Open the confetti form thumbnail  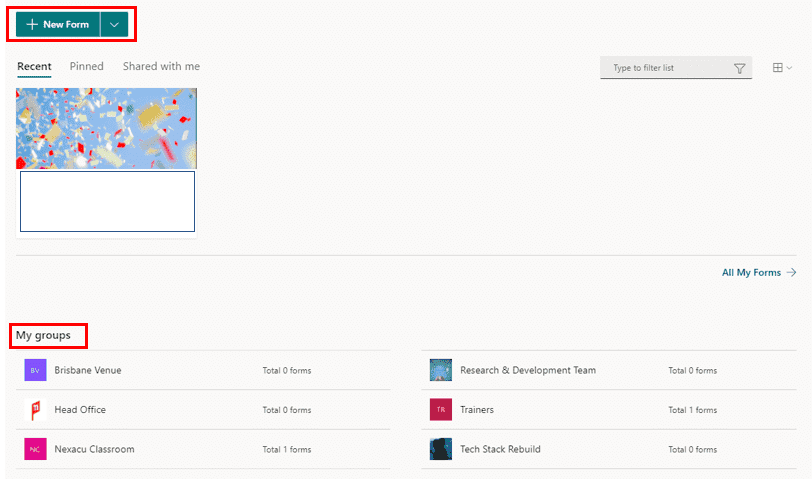point(106,128)
